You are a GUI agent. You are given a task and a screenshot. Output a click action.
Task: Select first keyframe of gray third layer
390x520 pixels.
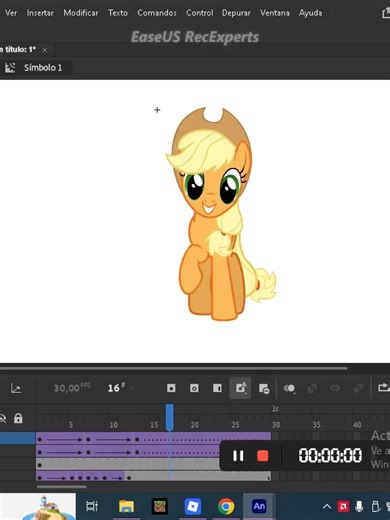click(40, 465)
